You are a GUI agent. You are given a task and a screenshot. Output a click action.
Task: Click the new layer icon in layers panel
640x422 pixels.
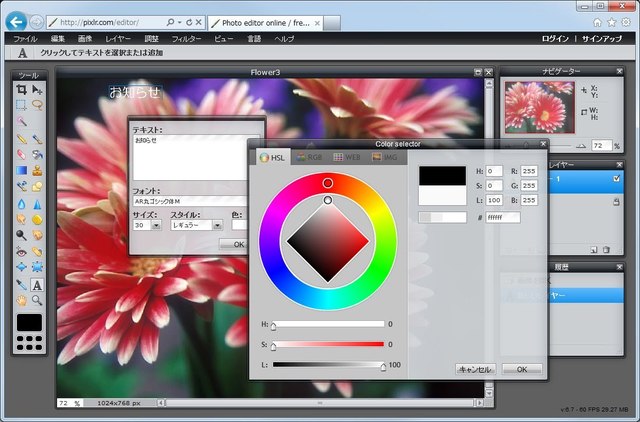coord(594,250)
